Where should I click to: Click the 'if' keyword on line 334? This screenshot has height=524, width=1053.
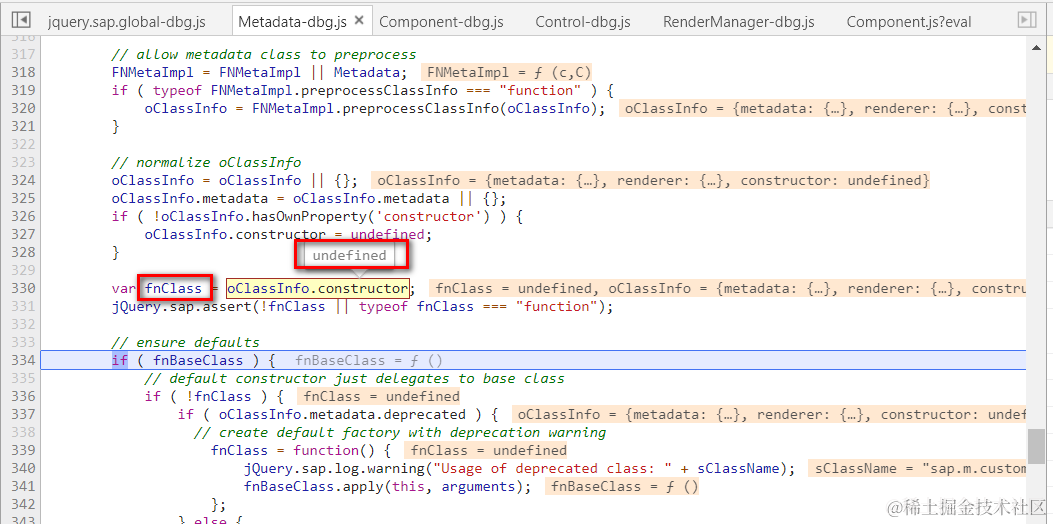(x=120, y=361)
